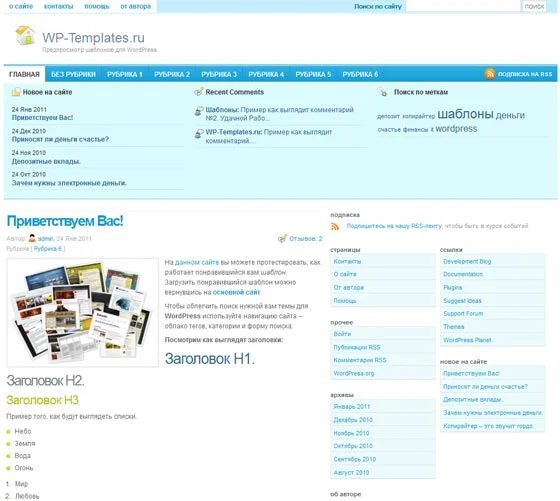
Task: Open the от автора top link
Action: 136,6
